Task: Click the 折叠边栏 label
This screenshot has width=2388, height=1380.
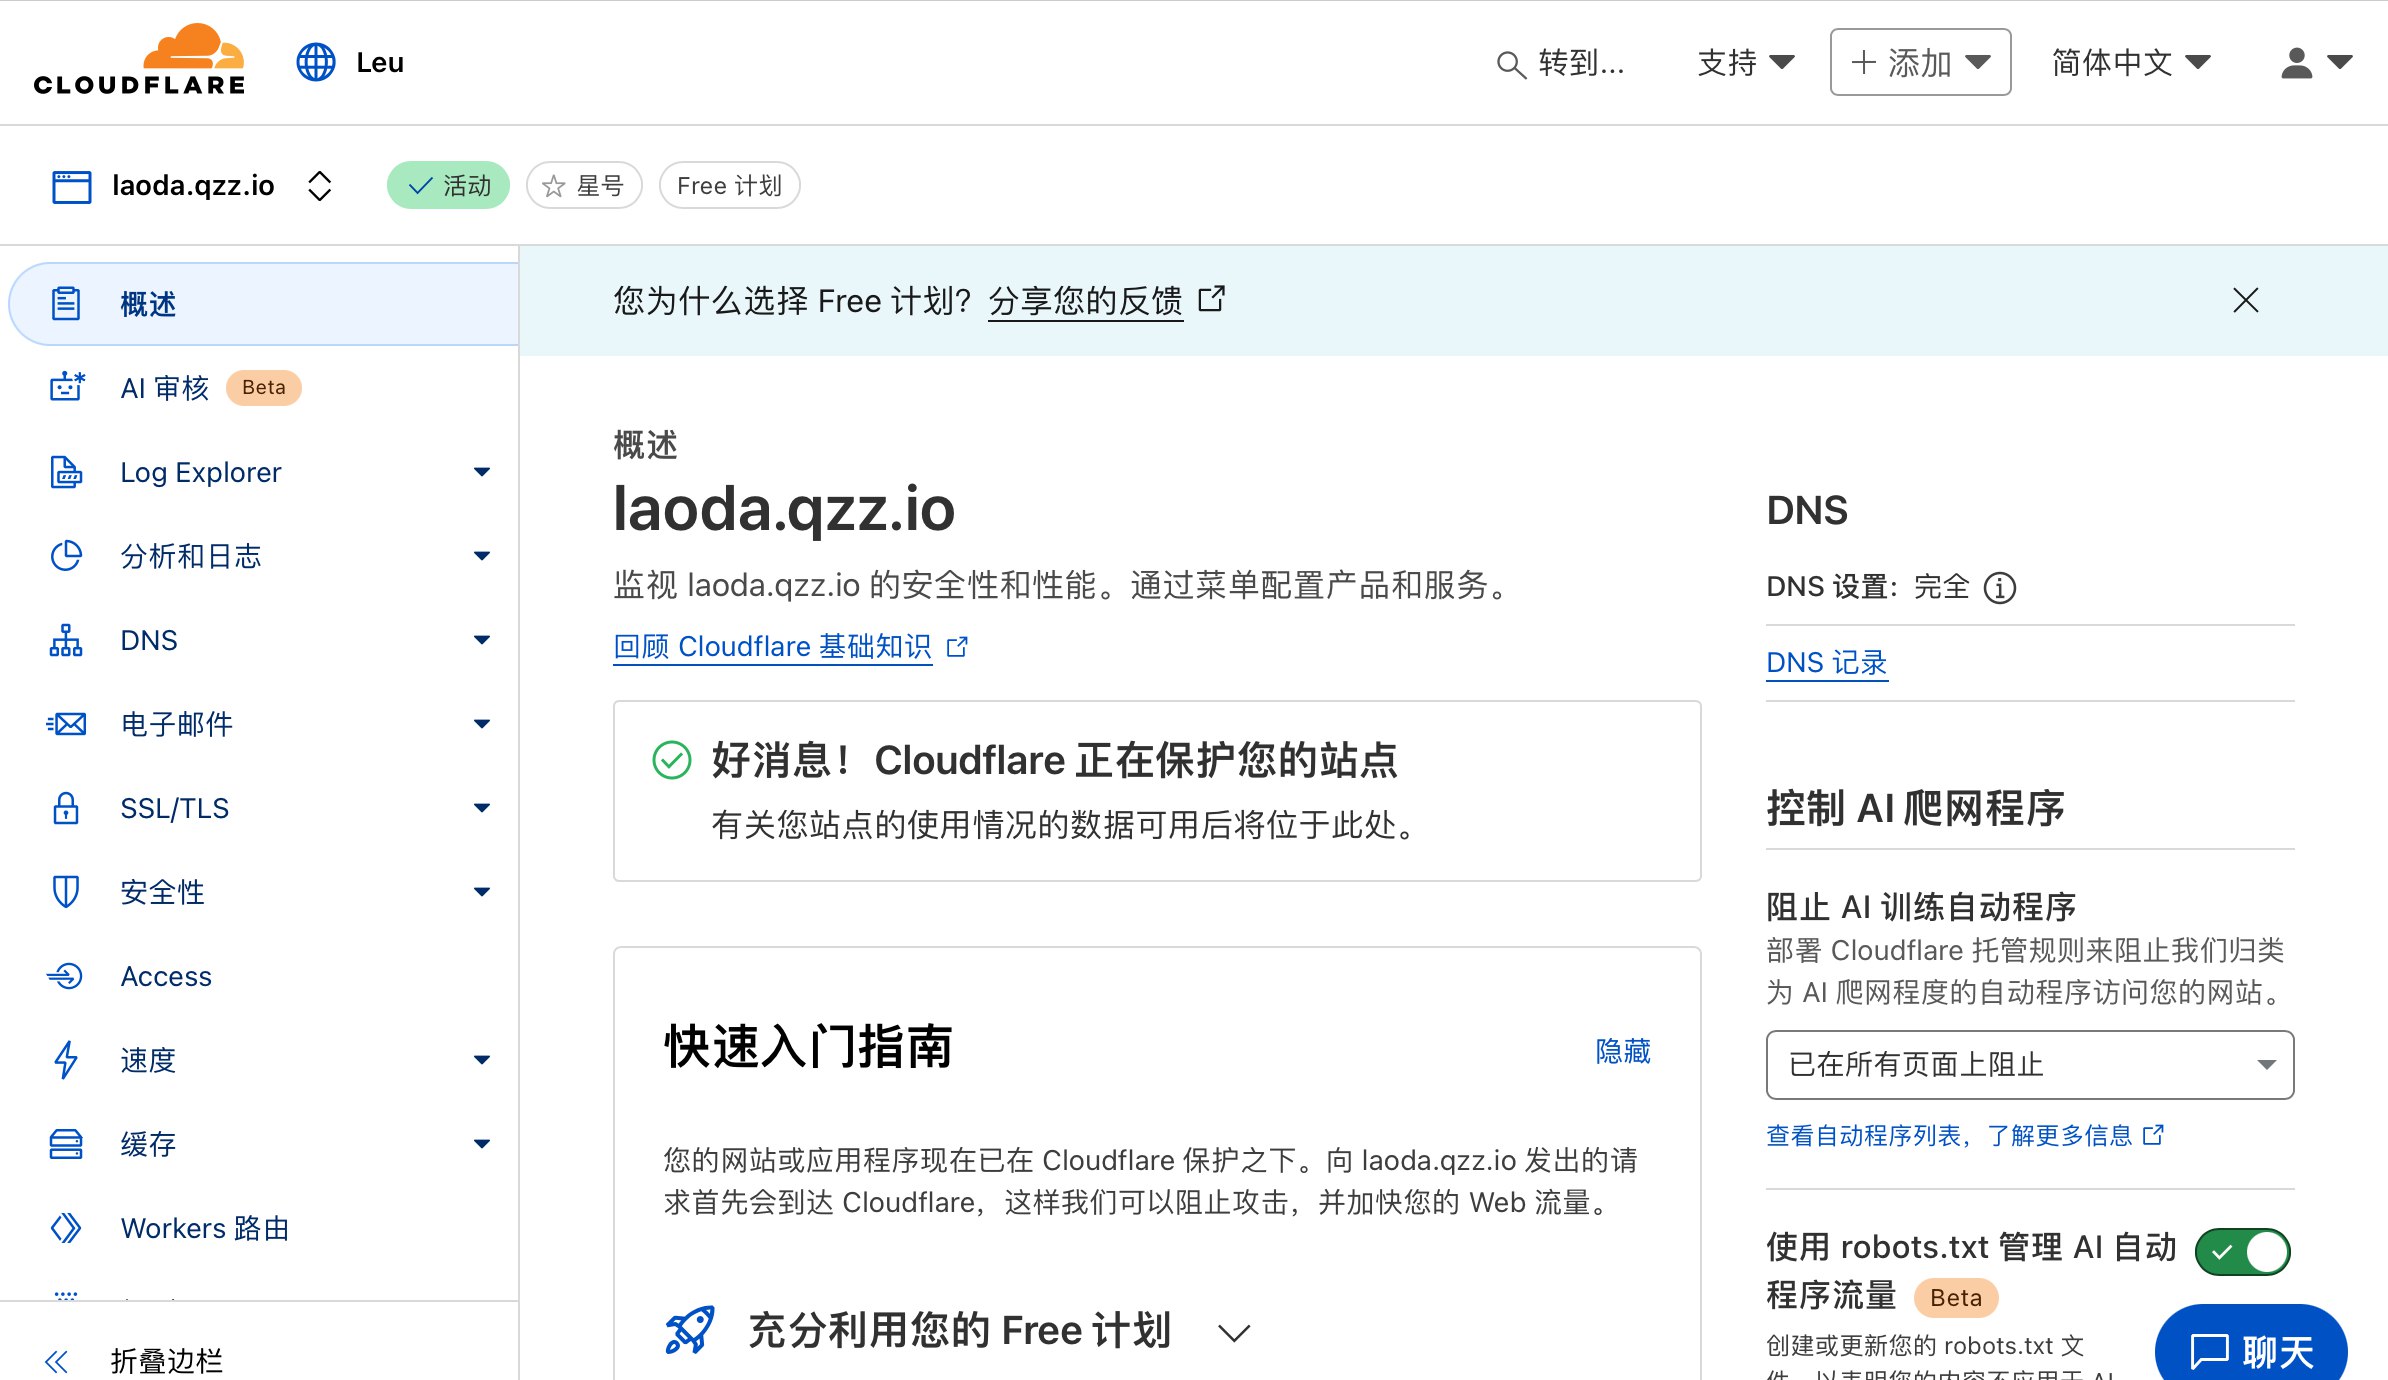Action: [167, 1361]
